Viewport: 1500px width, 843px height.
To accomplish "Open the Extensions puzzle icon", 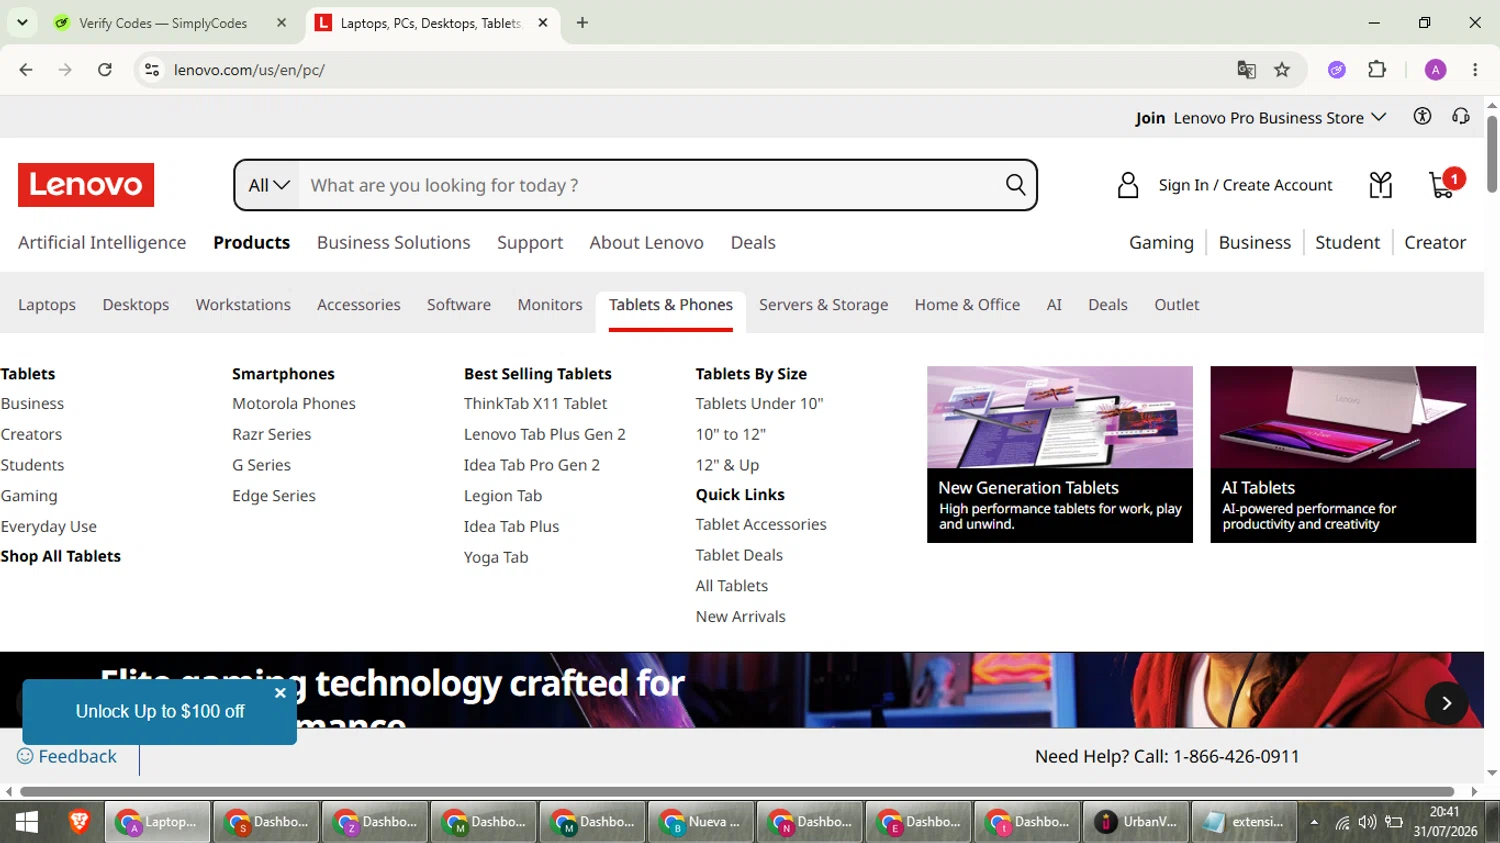I will pos(1377,70).
